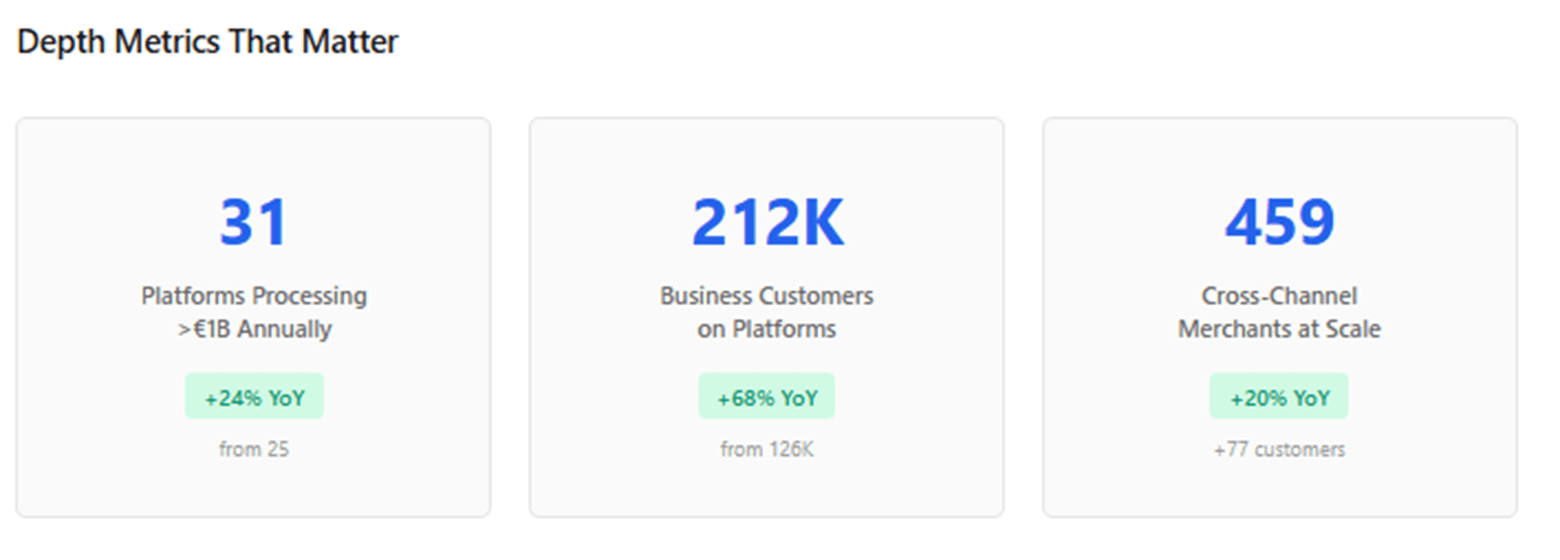
Task: Click the '+77 customers' footnote
Action: (x=1280, y=450)
